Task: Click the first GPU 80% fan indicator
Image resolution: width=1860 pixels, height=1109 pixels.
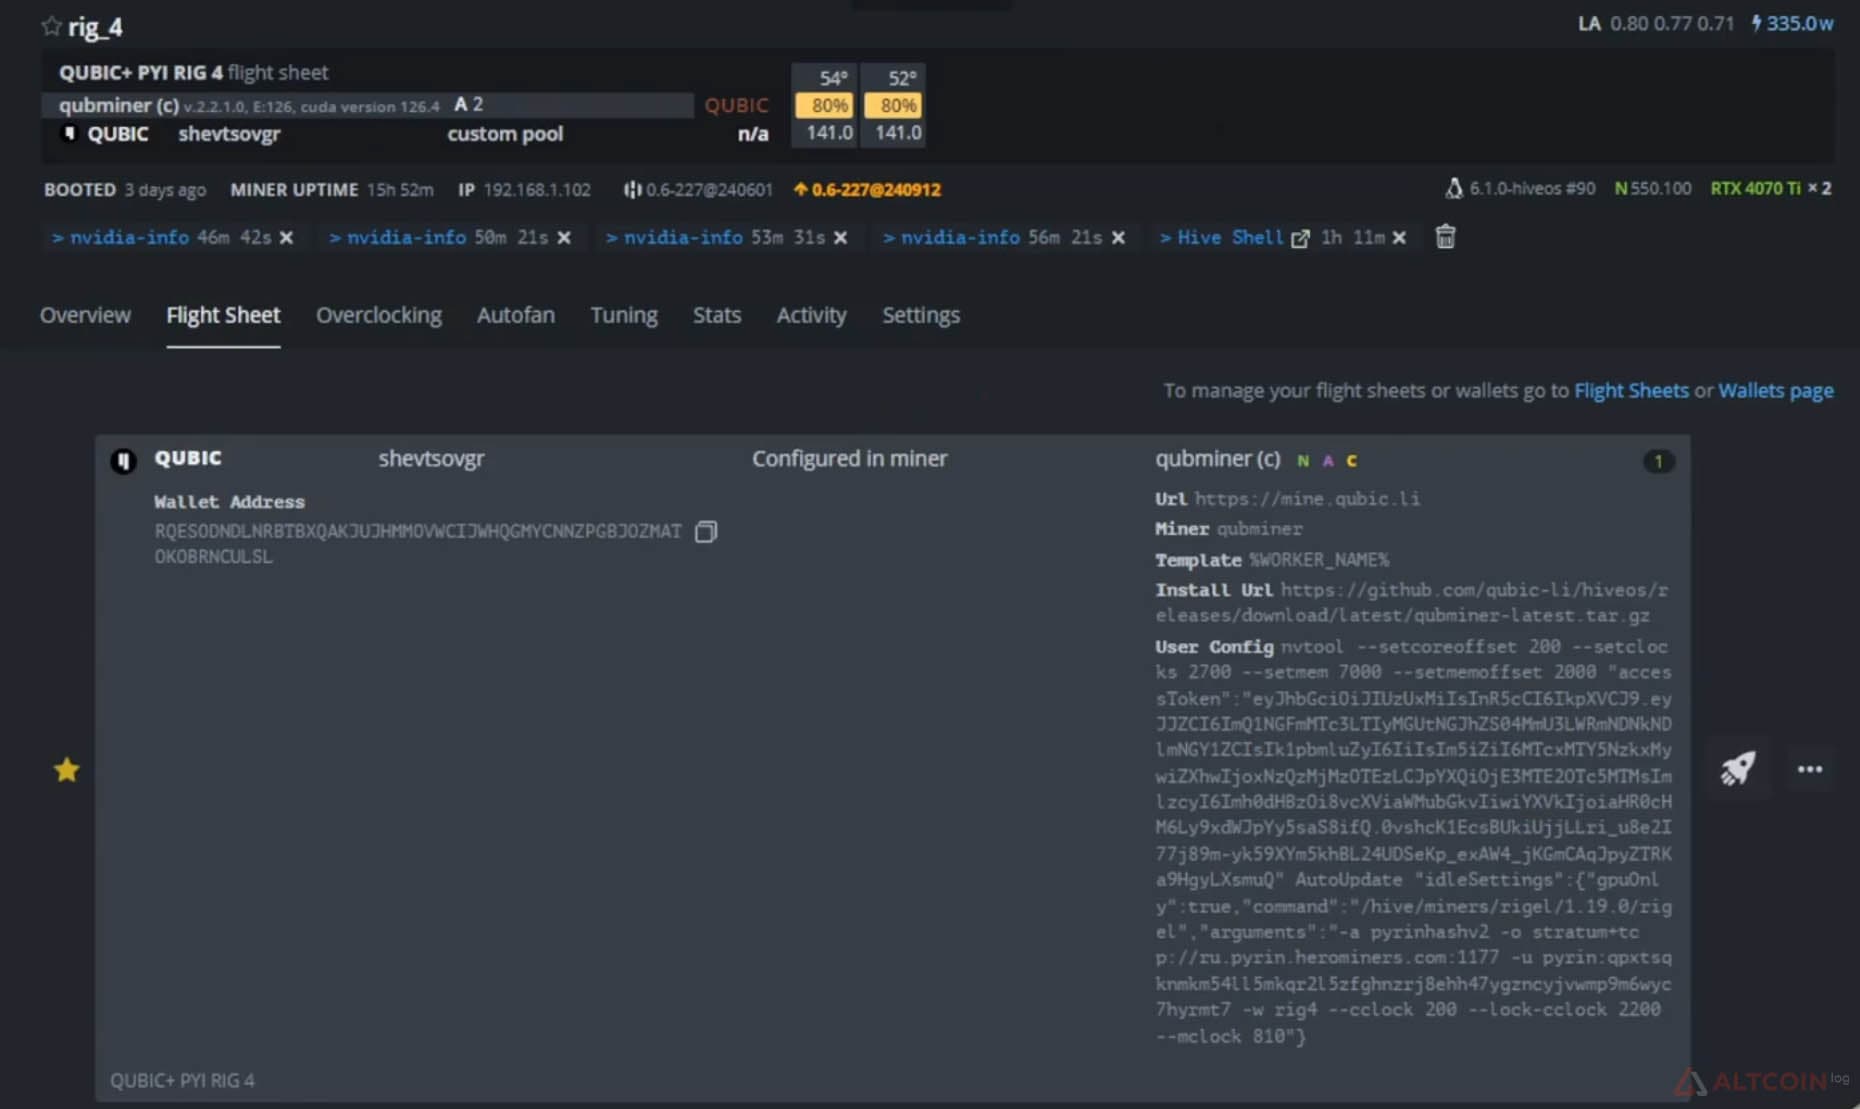Action: click(825, 105)
